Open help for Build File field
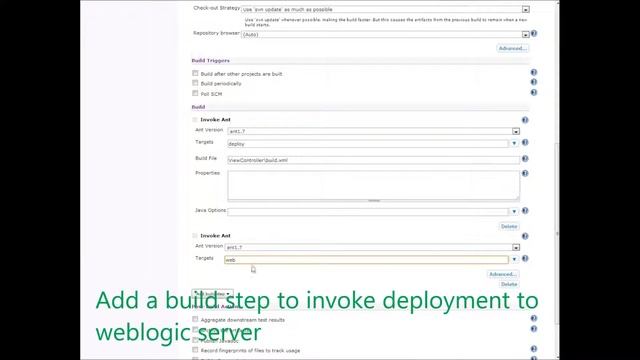640x360 pixels. click(525, 158)
